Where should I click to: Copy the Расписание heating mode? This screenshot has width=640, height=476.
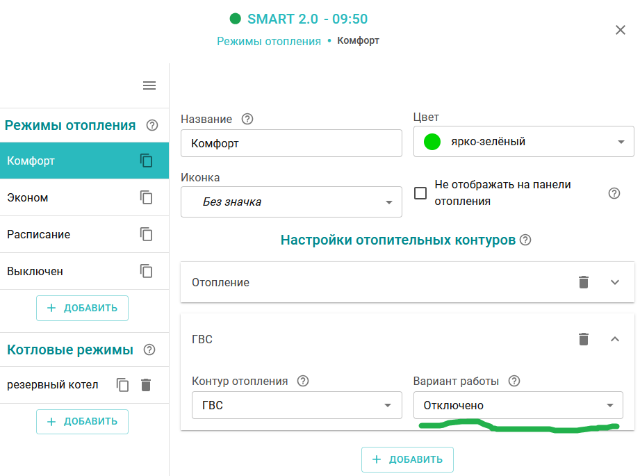[x=146, y=234]
